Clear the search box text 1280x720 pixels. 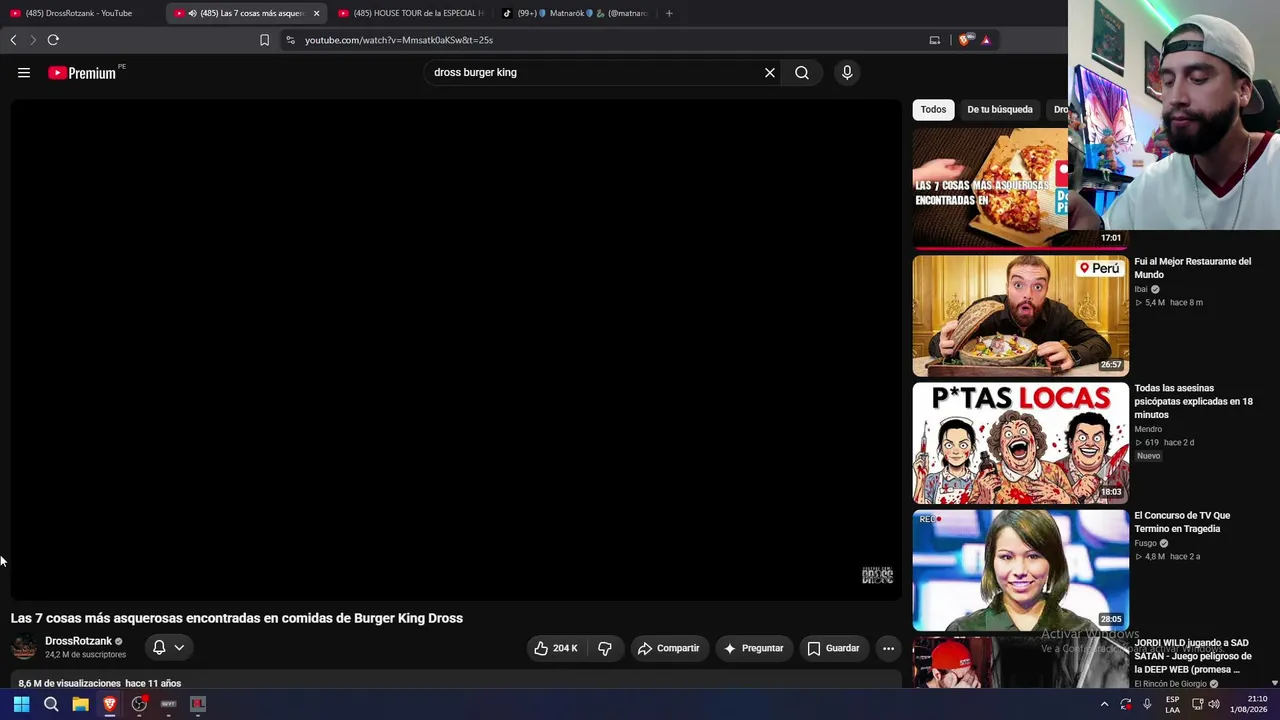tap(770, 72)
